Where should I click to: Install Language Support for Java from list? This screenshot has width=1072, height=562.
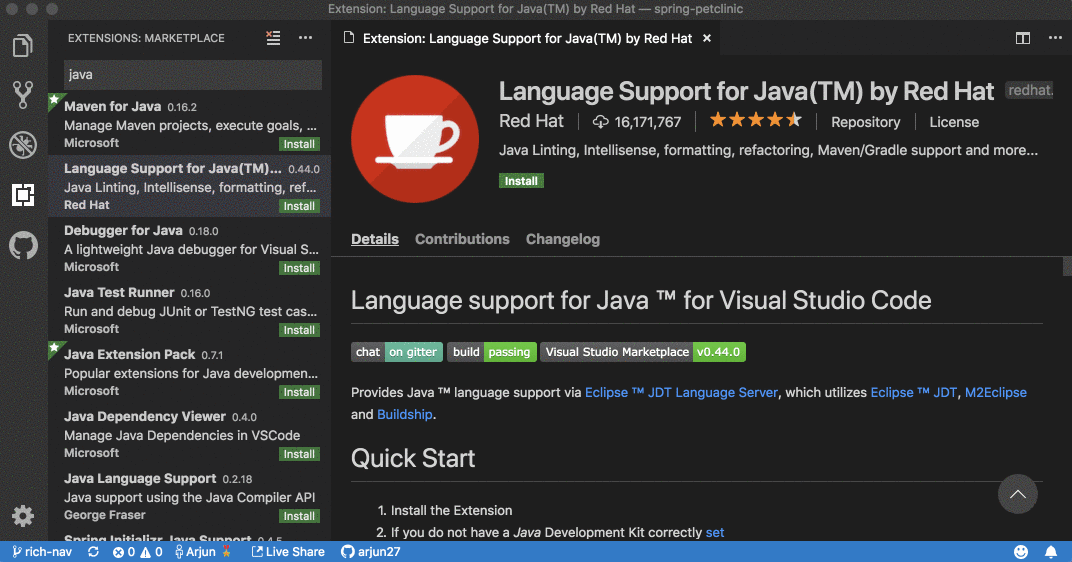point(299,206)
